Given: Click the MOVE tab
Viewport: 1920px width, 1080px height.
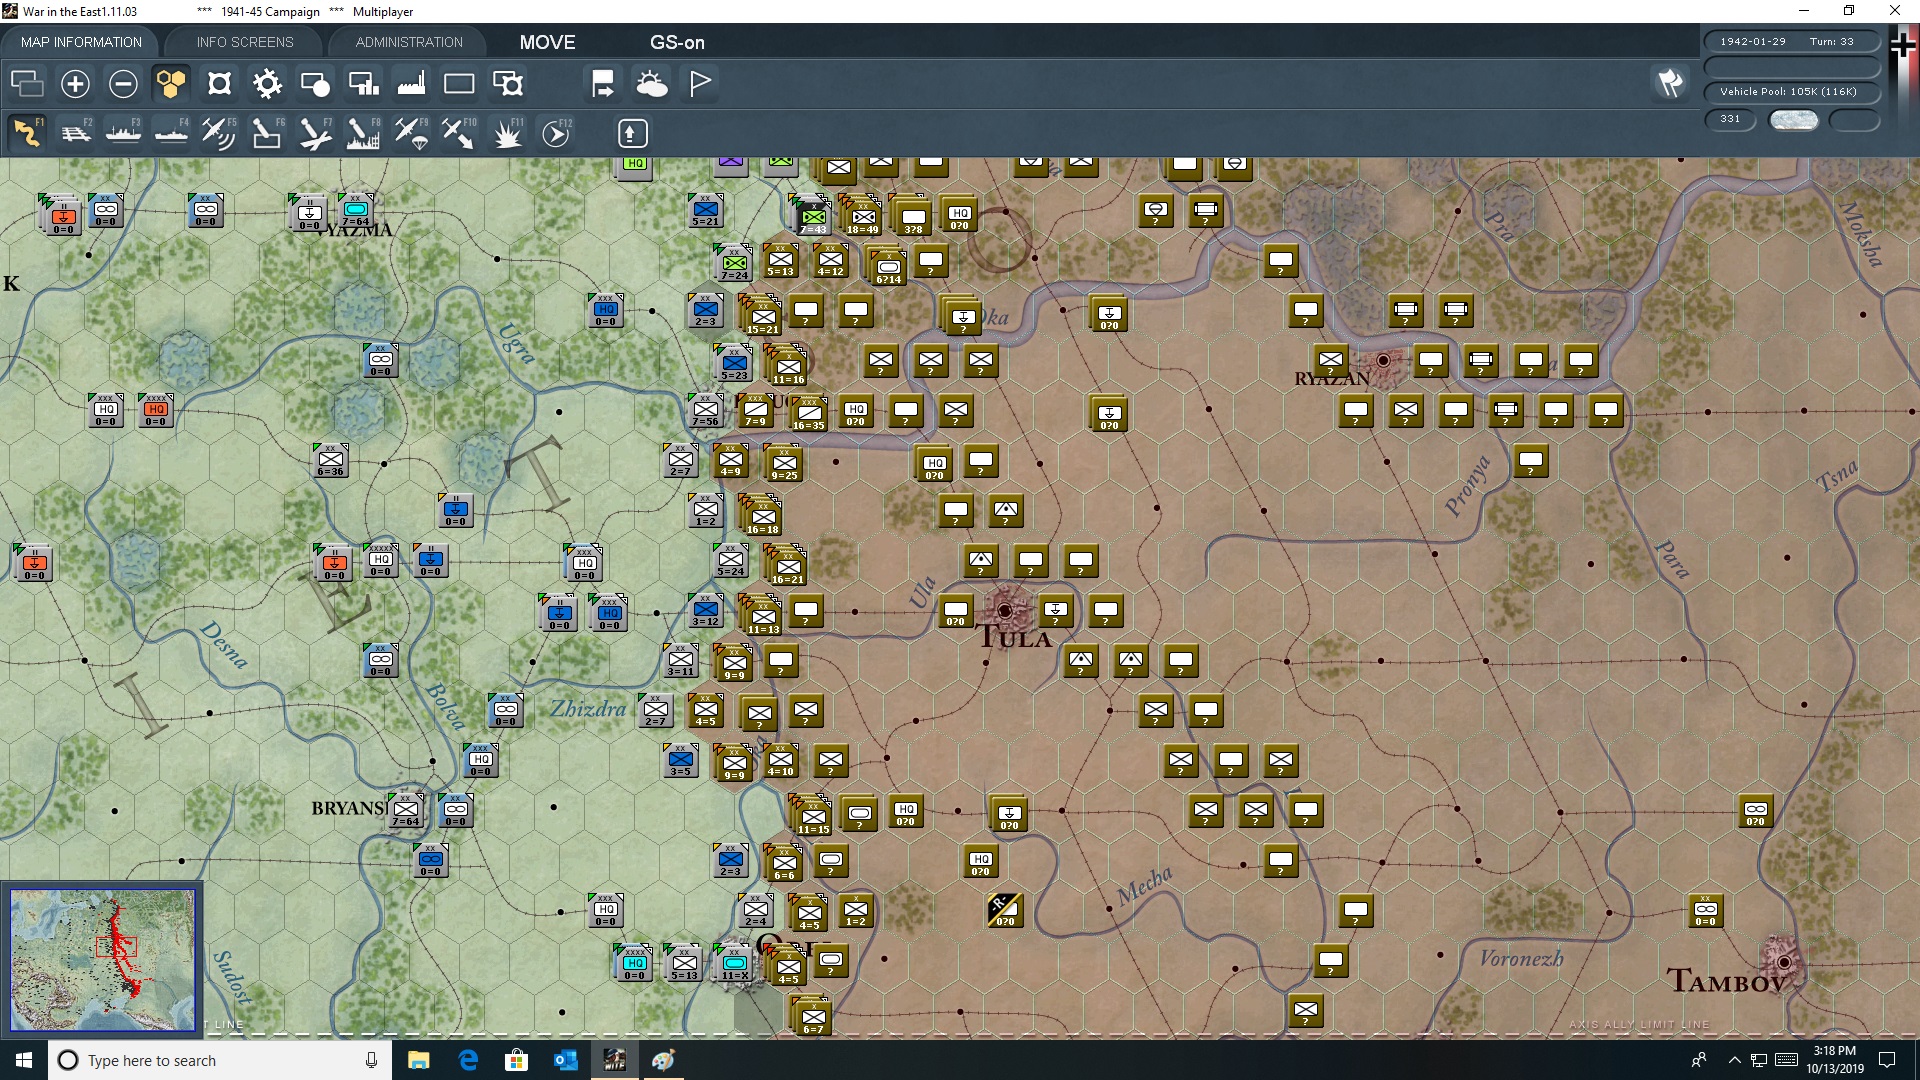Looking at the screenshot, I should 547,42.
